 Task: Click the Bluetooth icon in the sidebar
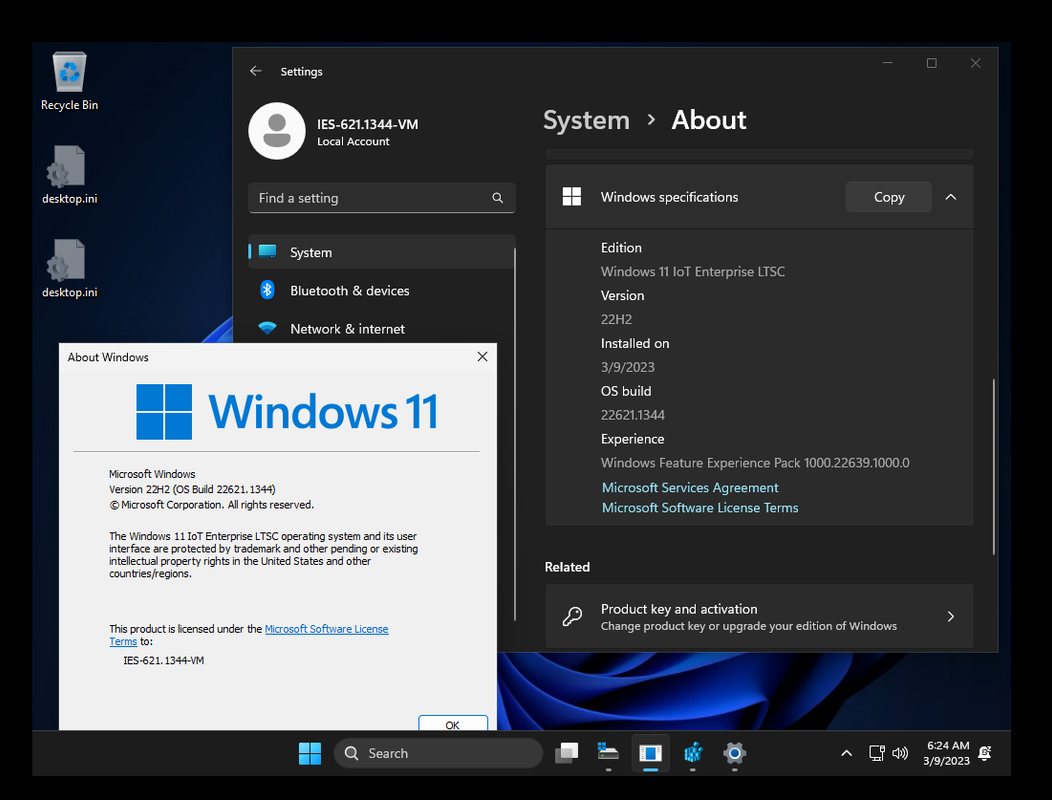267,290
